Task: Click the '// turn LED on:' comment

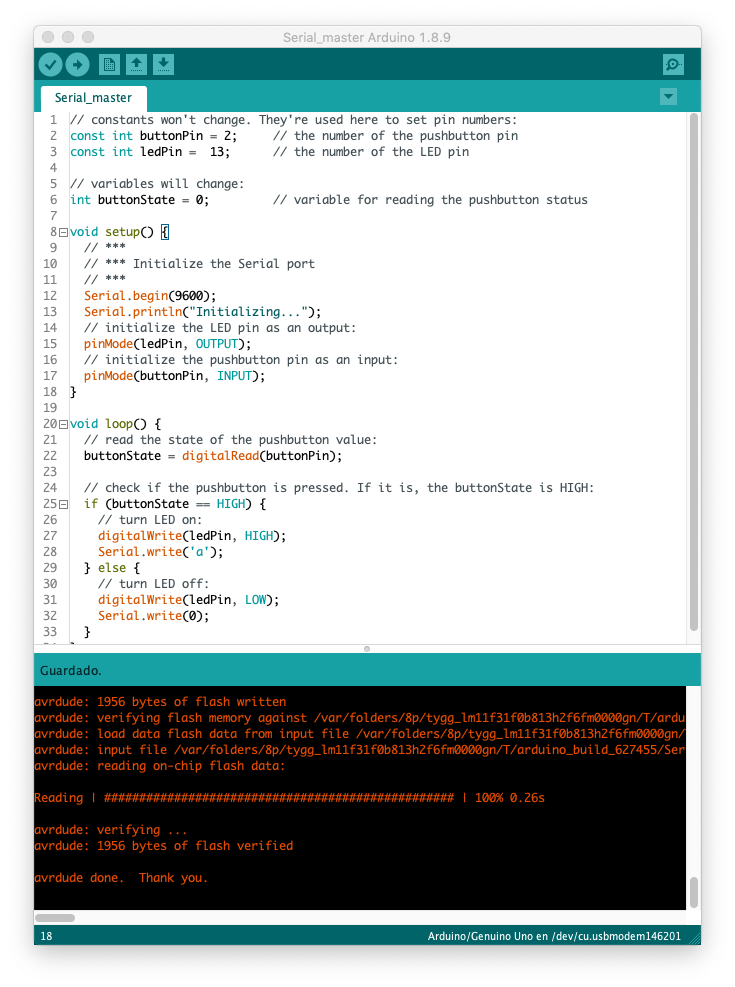Action: click(150, 520)
